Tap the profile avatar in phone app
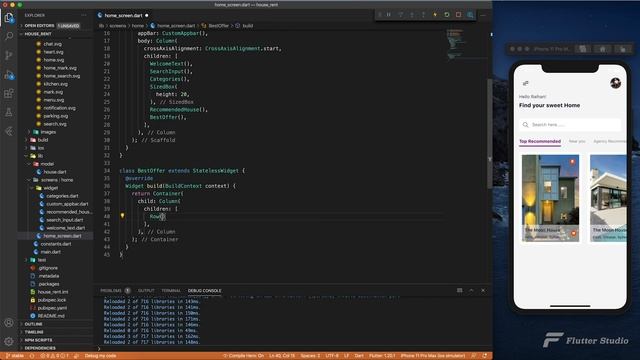 click(x=616, y=83)
